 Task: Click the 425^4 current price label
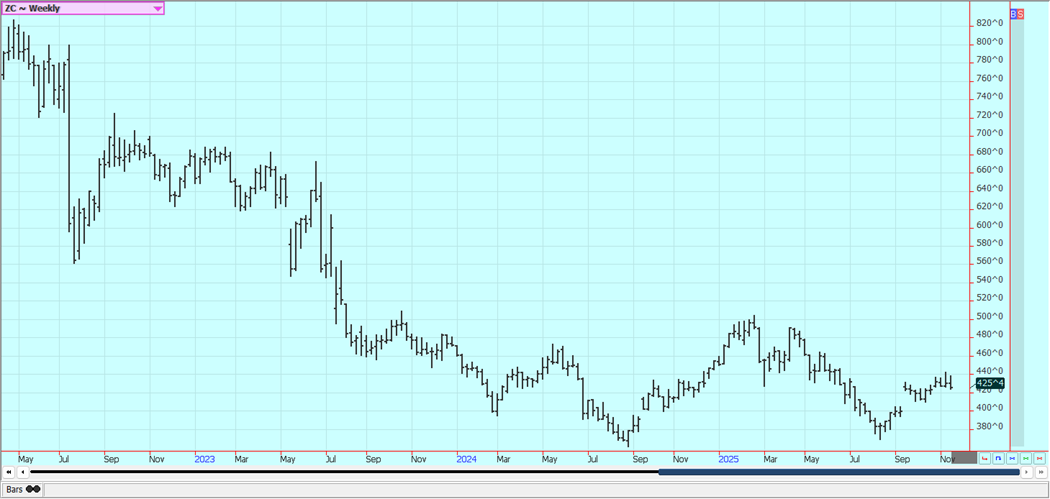[x=989, y=383]
